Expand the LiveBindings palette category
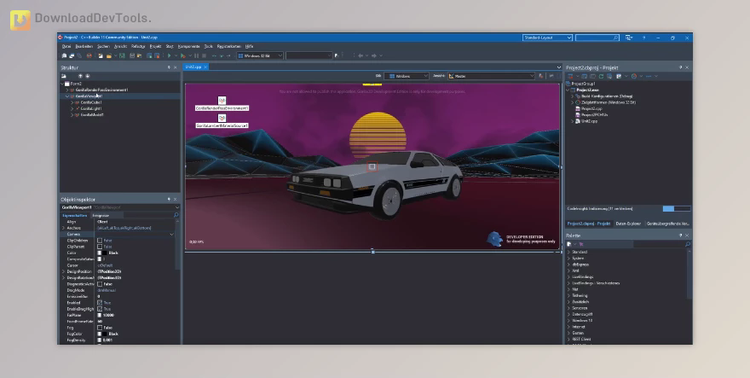Screen dimensions: 750x378 pyautogui.click(x=569, y=277)
